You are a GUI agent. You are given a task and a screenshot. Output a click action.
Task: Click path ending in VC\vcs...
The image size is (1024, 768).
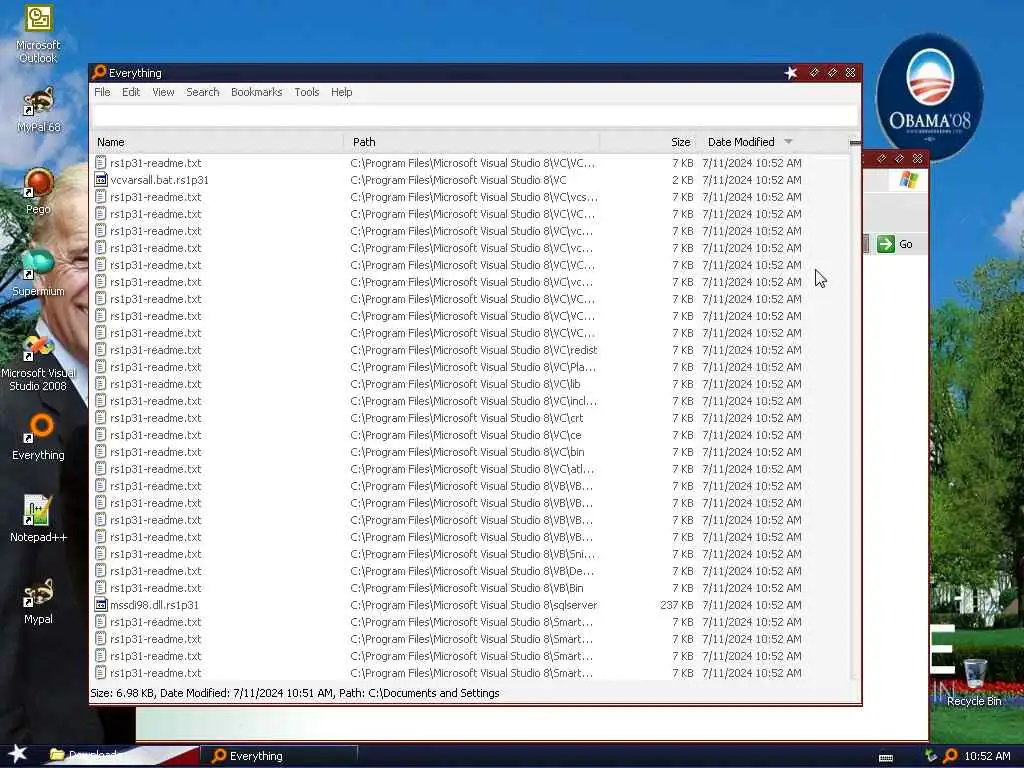(x=473, y=197)
